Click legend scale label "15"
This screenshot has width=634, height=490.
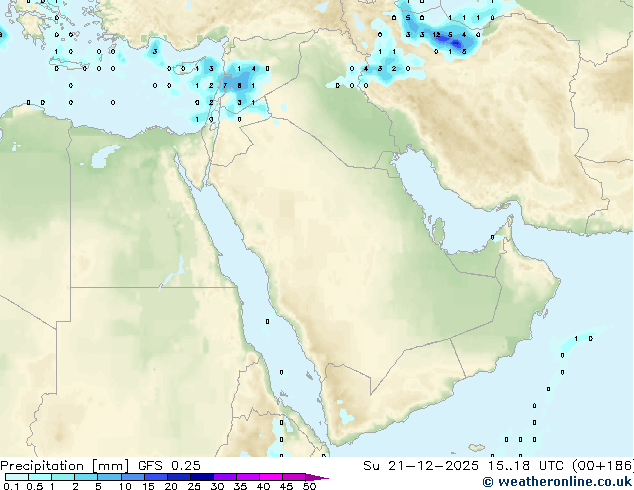click(148, 486)
